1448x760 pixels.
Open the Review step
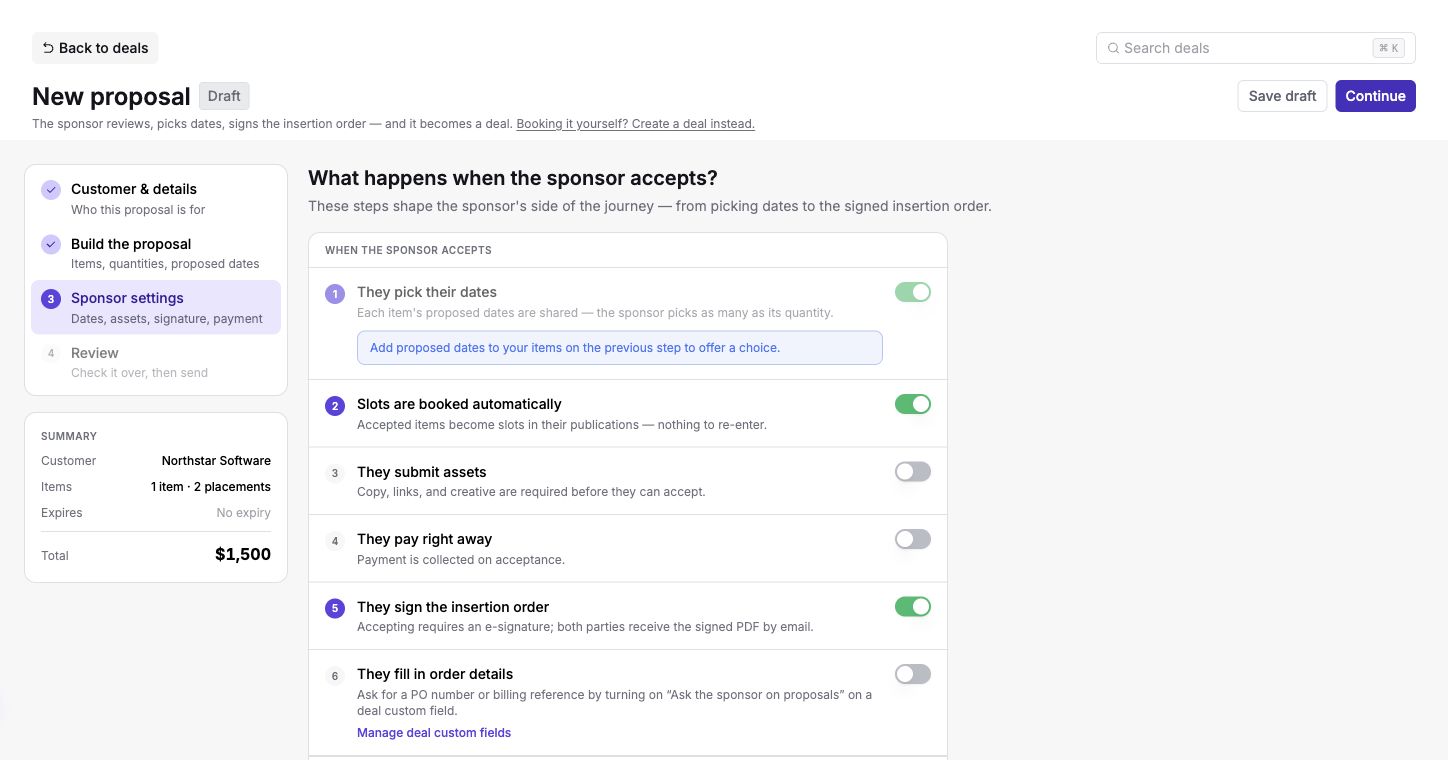[x=156, y=362]
